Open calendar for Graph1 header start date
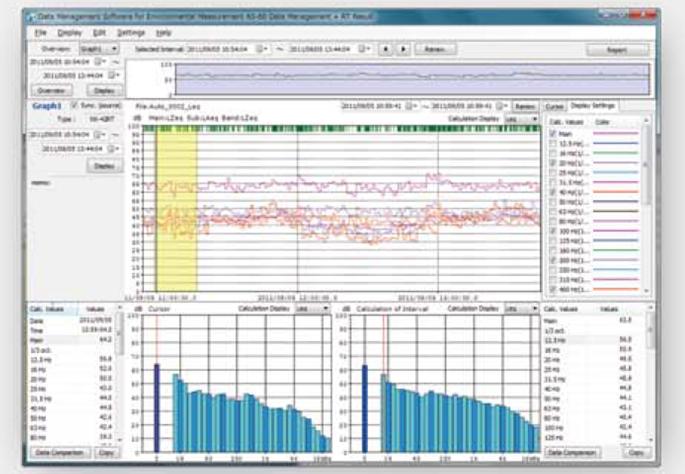 pyautogui.click(x=411, y=105)
